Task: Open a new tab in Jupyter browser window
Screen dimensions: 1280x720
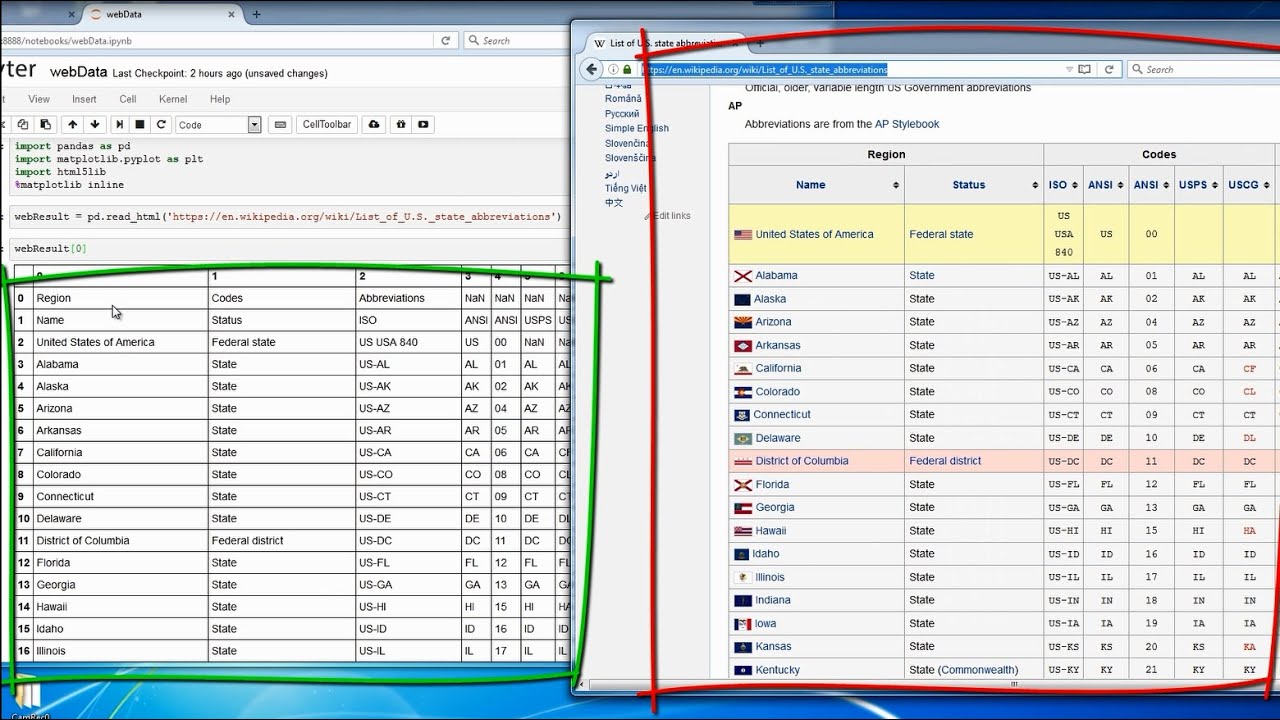Action: click(x=256, y=14)
